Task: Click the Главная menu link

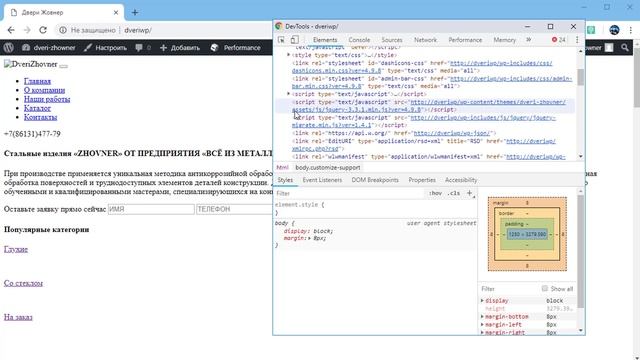Action: pos(37,81)
